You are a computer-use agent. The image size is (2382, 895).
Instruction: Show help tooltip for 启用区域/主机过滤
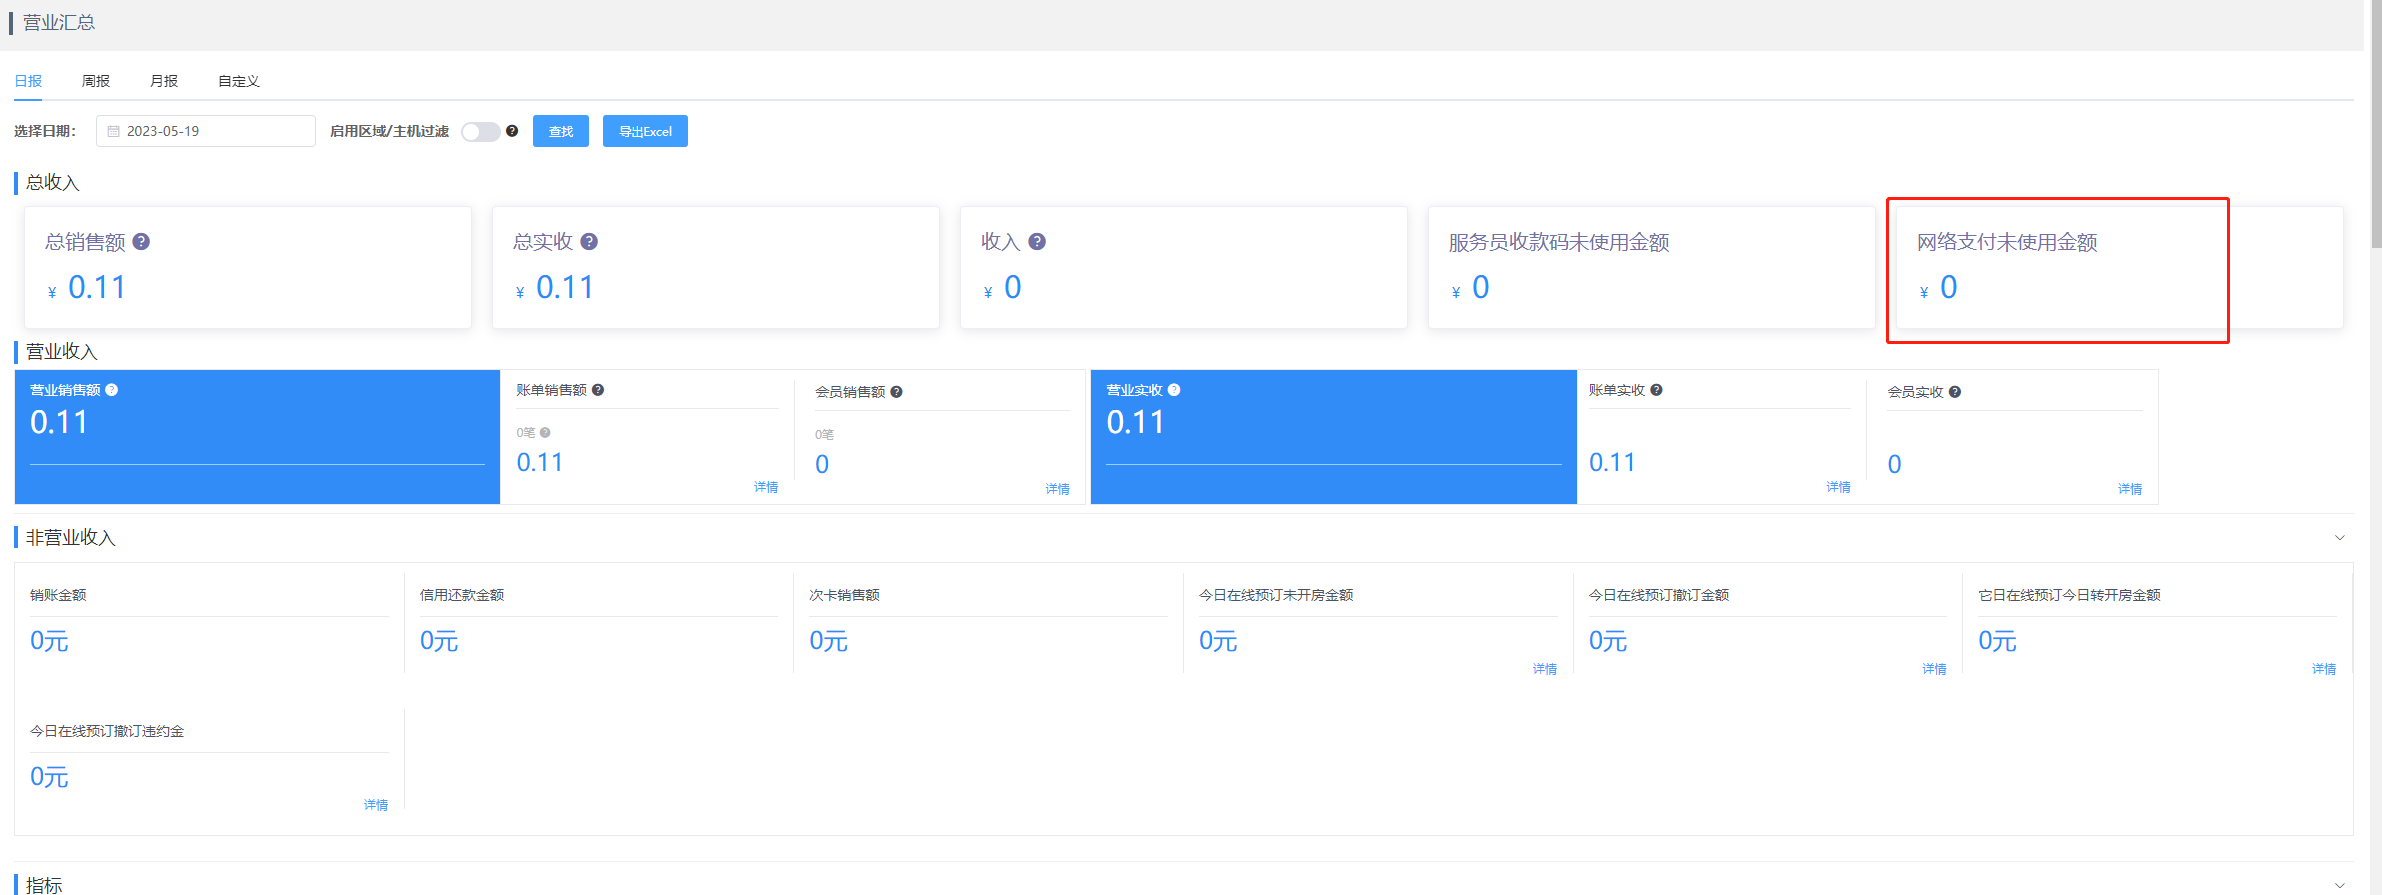[x=512, y=131]
